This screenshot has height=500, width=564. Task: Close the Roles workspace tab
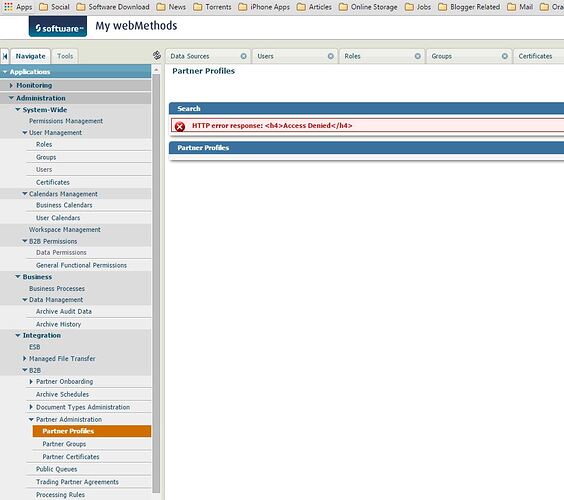point(418,56)
